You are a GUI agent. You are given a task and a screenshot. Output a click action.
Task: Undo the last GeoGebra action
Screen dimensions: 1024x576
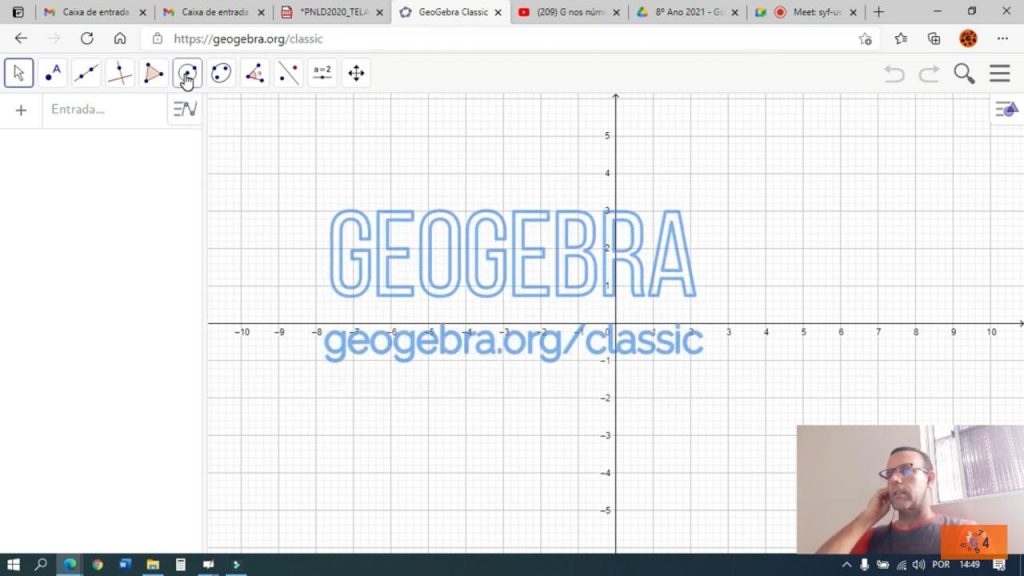(x=894, y=74)
